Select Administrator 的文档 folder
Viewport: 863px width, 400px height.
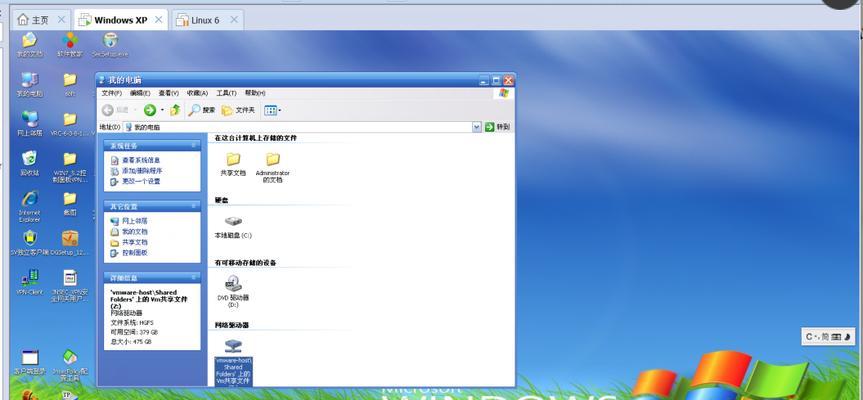point(272,167)
